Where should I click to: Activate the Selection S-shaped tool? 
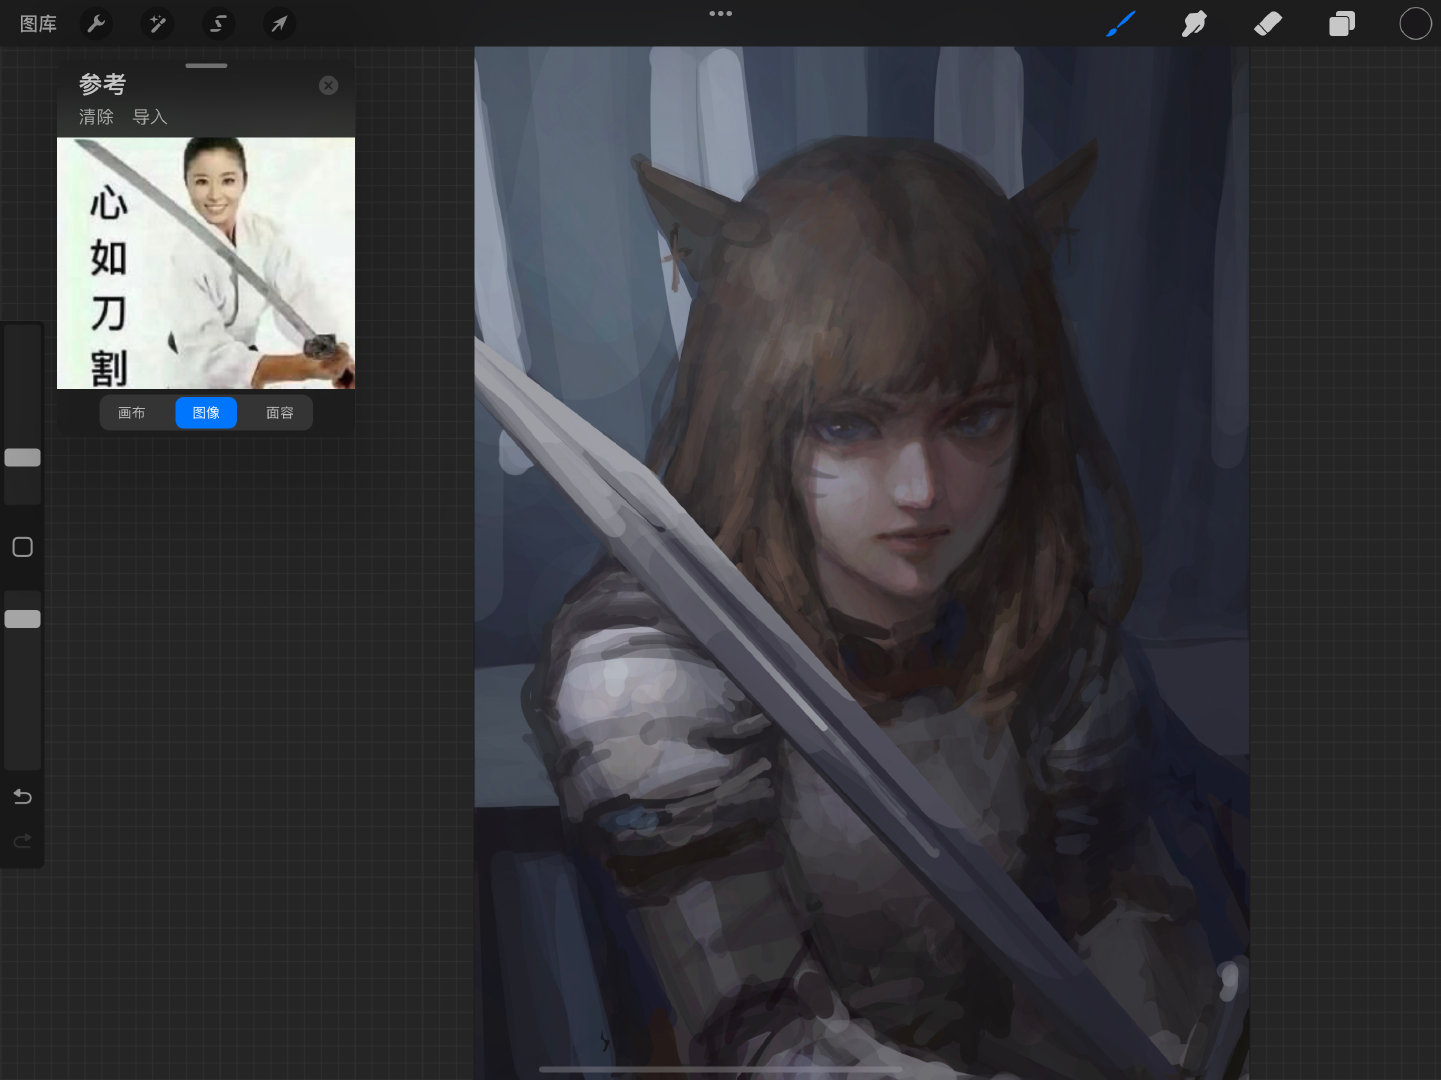(x=218, y=23)
